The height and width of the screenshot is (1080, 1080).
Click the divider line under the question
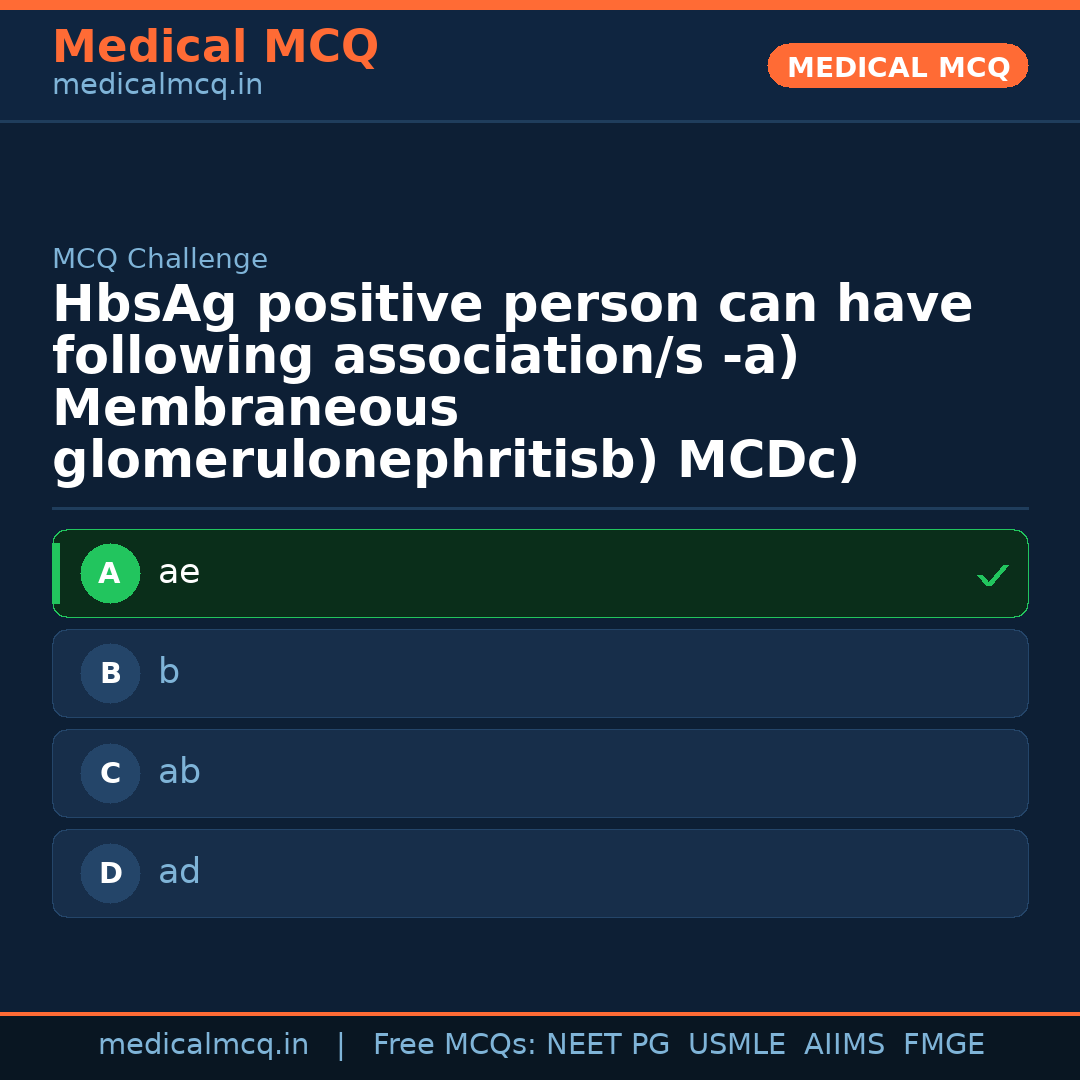click(540, 509)
